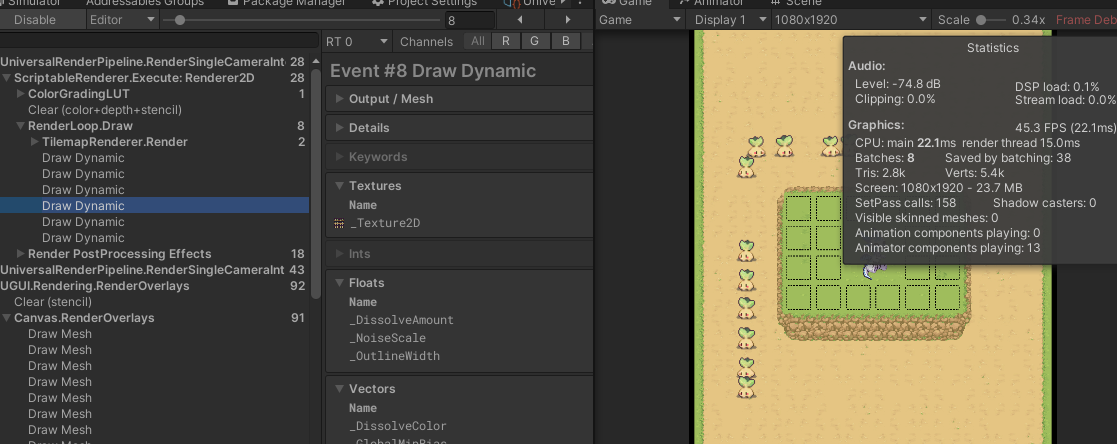Open the Display 1 dropdown
The width and height of the screenshot is (1117, 444).
728,20
